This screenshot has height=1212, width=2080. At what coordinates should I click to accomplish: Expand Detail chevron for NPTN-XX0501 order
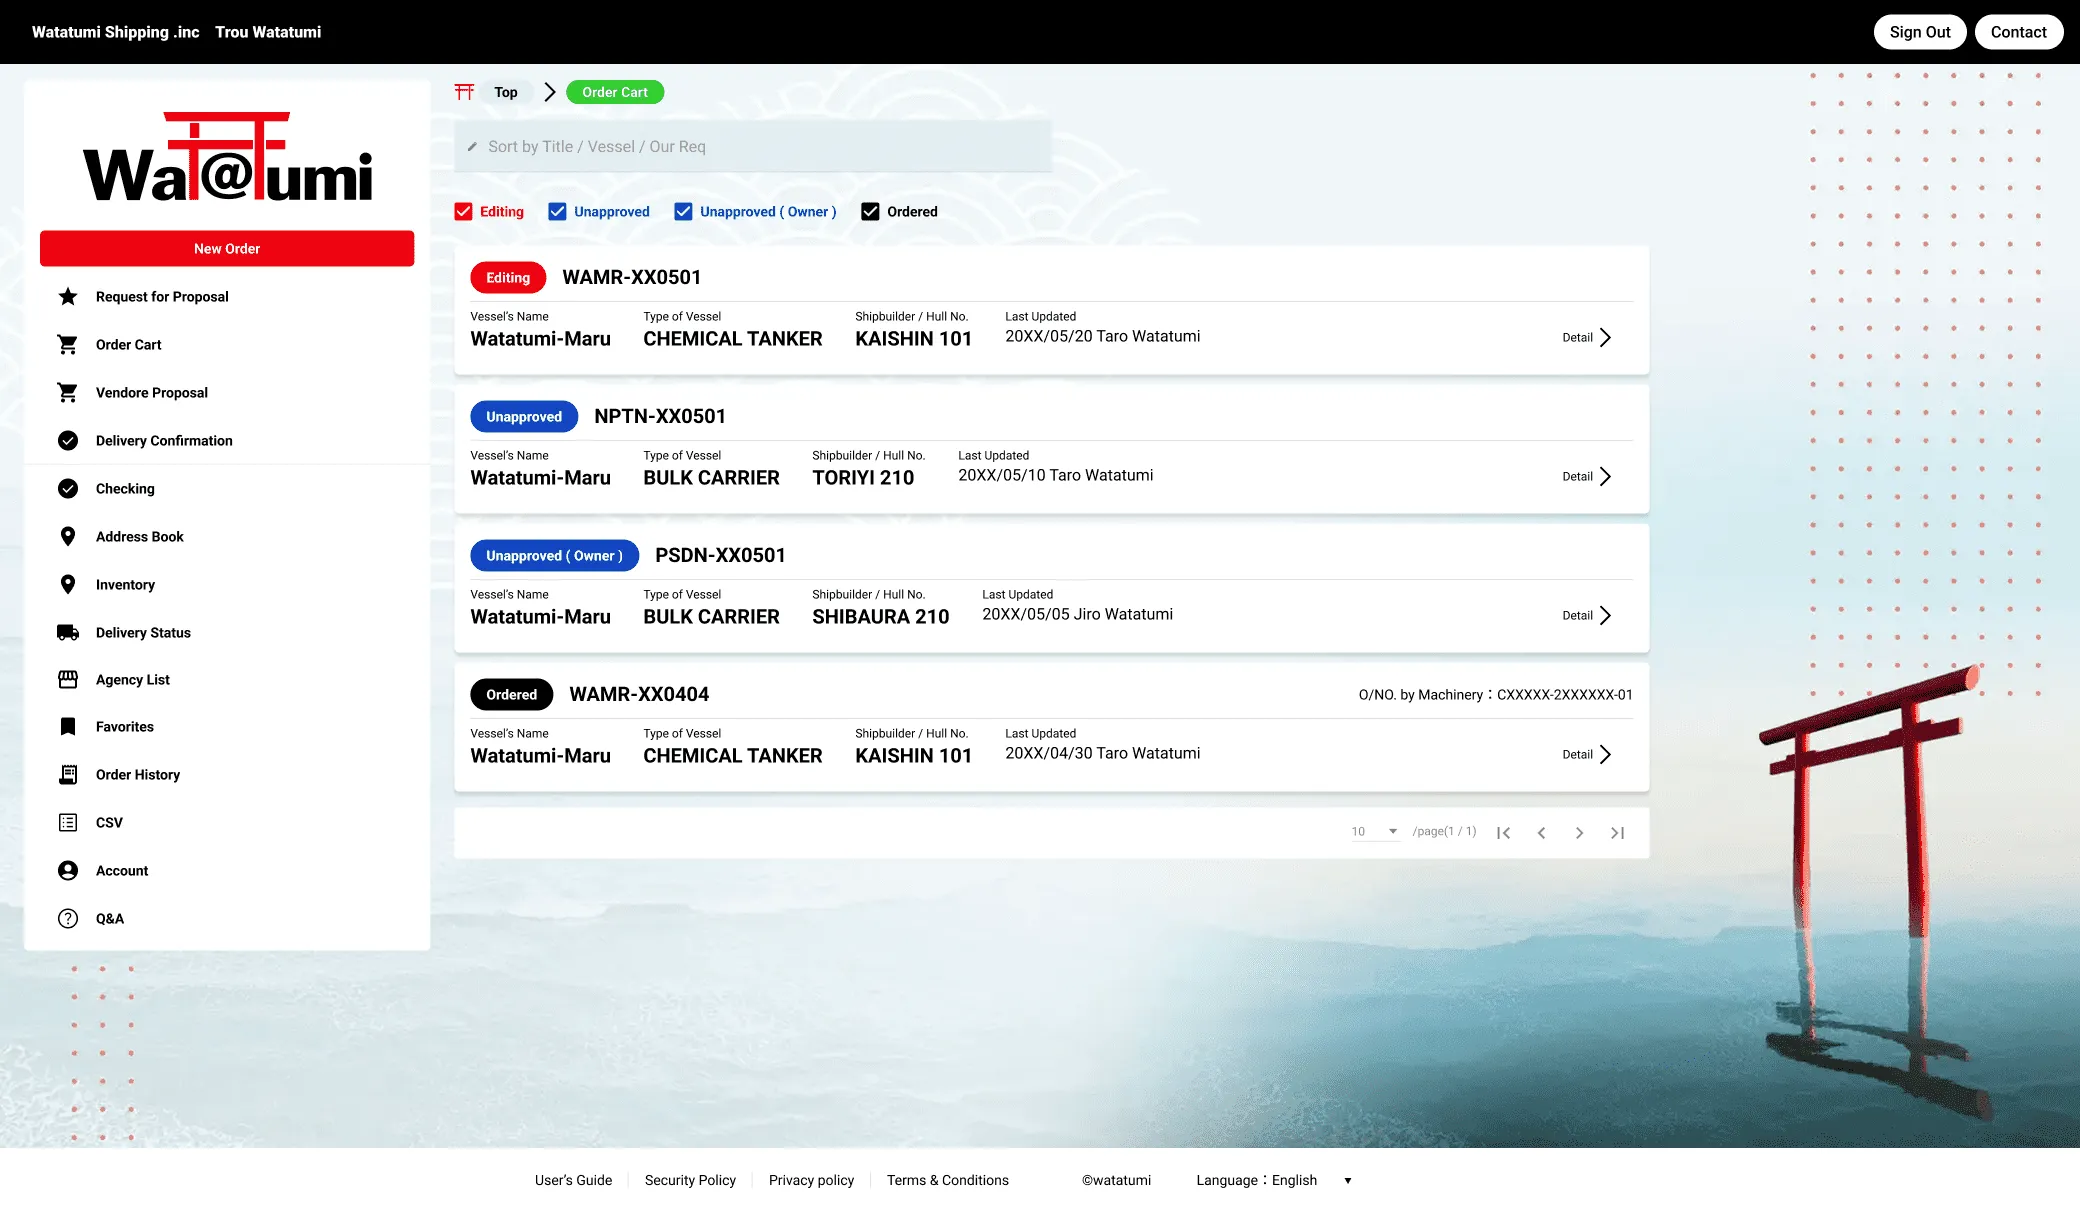coord(1604,477)
